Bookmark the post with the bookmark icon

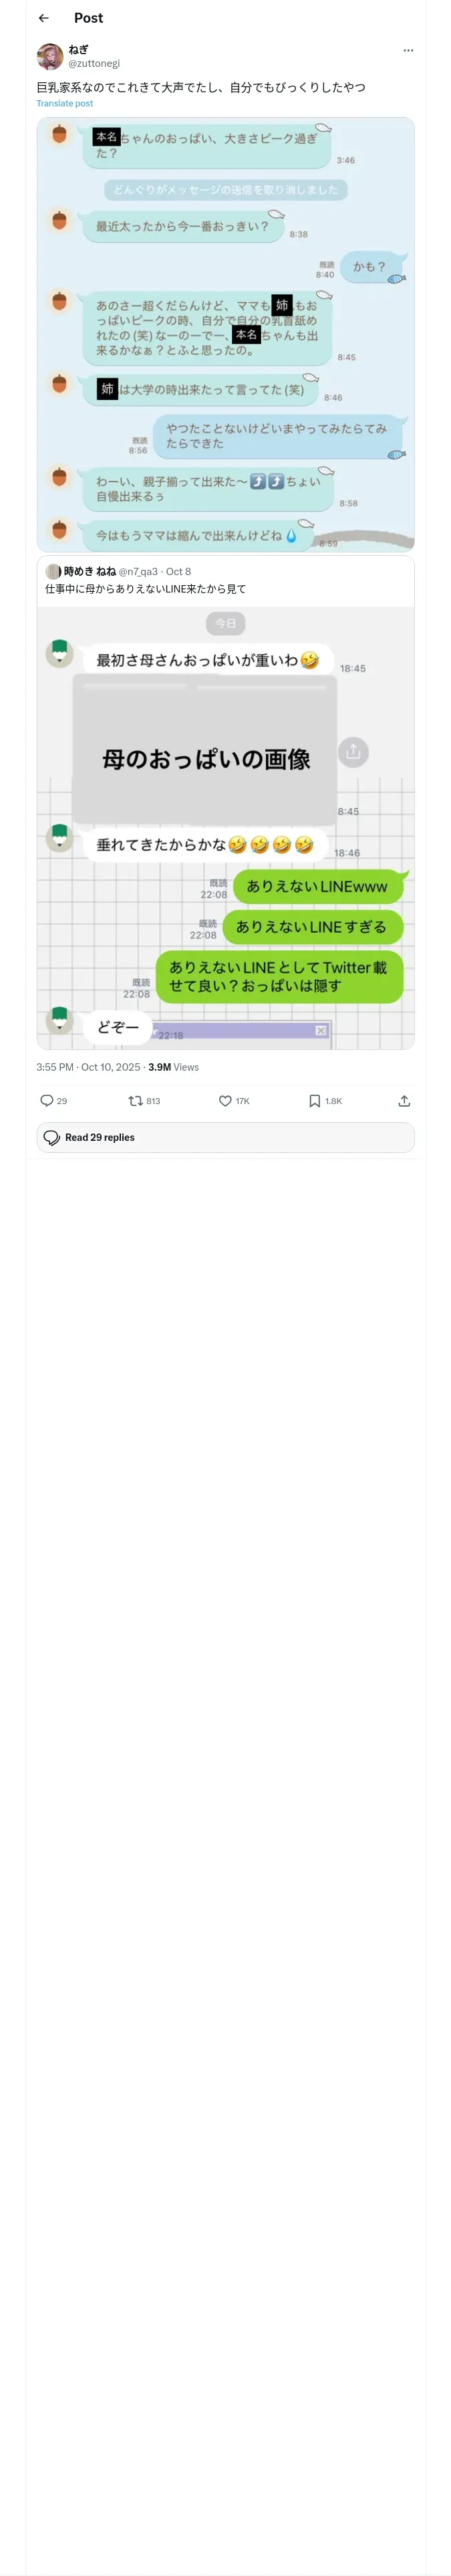coord(314,1100)
